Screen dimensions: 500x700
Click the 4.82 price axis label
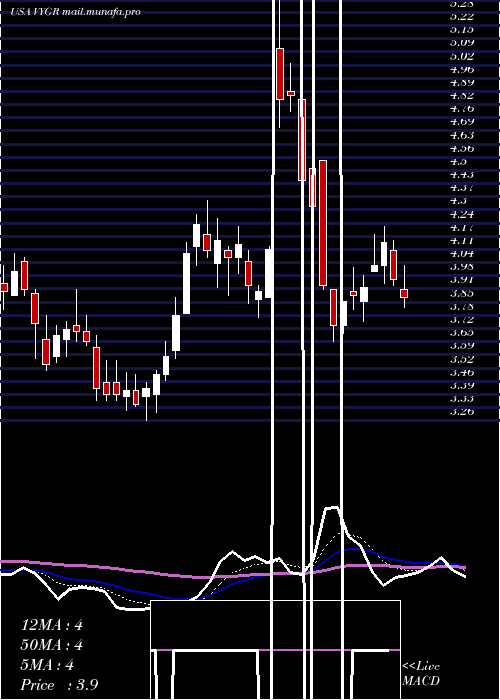462,96
